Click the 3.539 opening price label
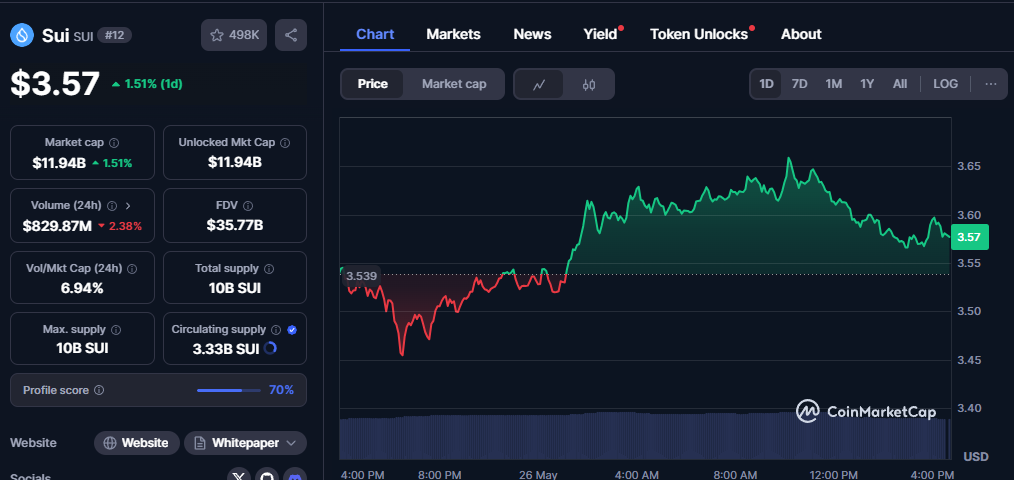Viewport: 1014px width, 480px height. 361,276
